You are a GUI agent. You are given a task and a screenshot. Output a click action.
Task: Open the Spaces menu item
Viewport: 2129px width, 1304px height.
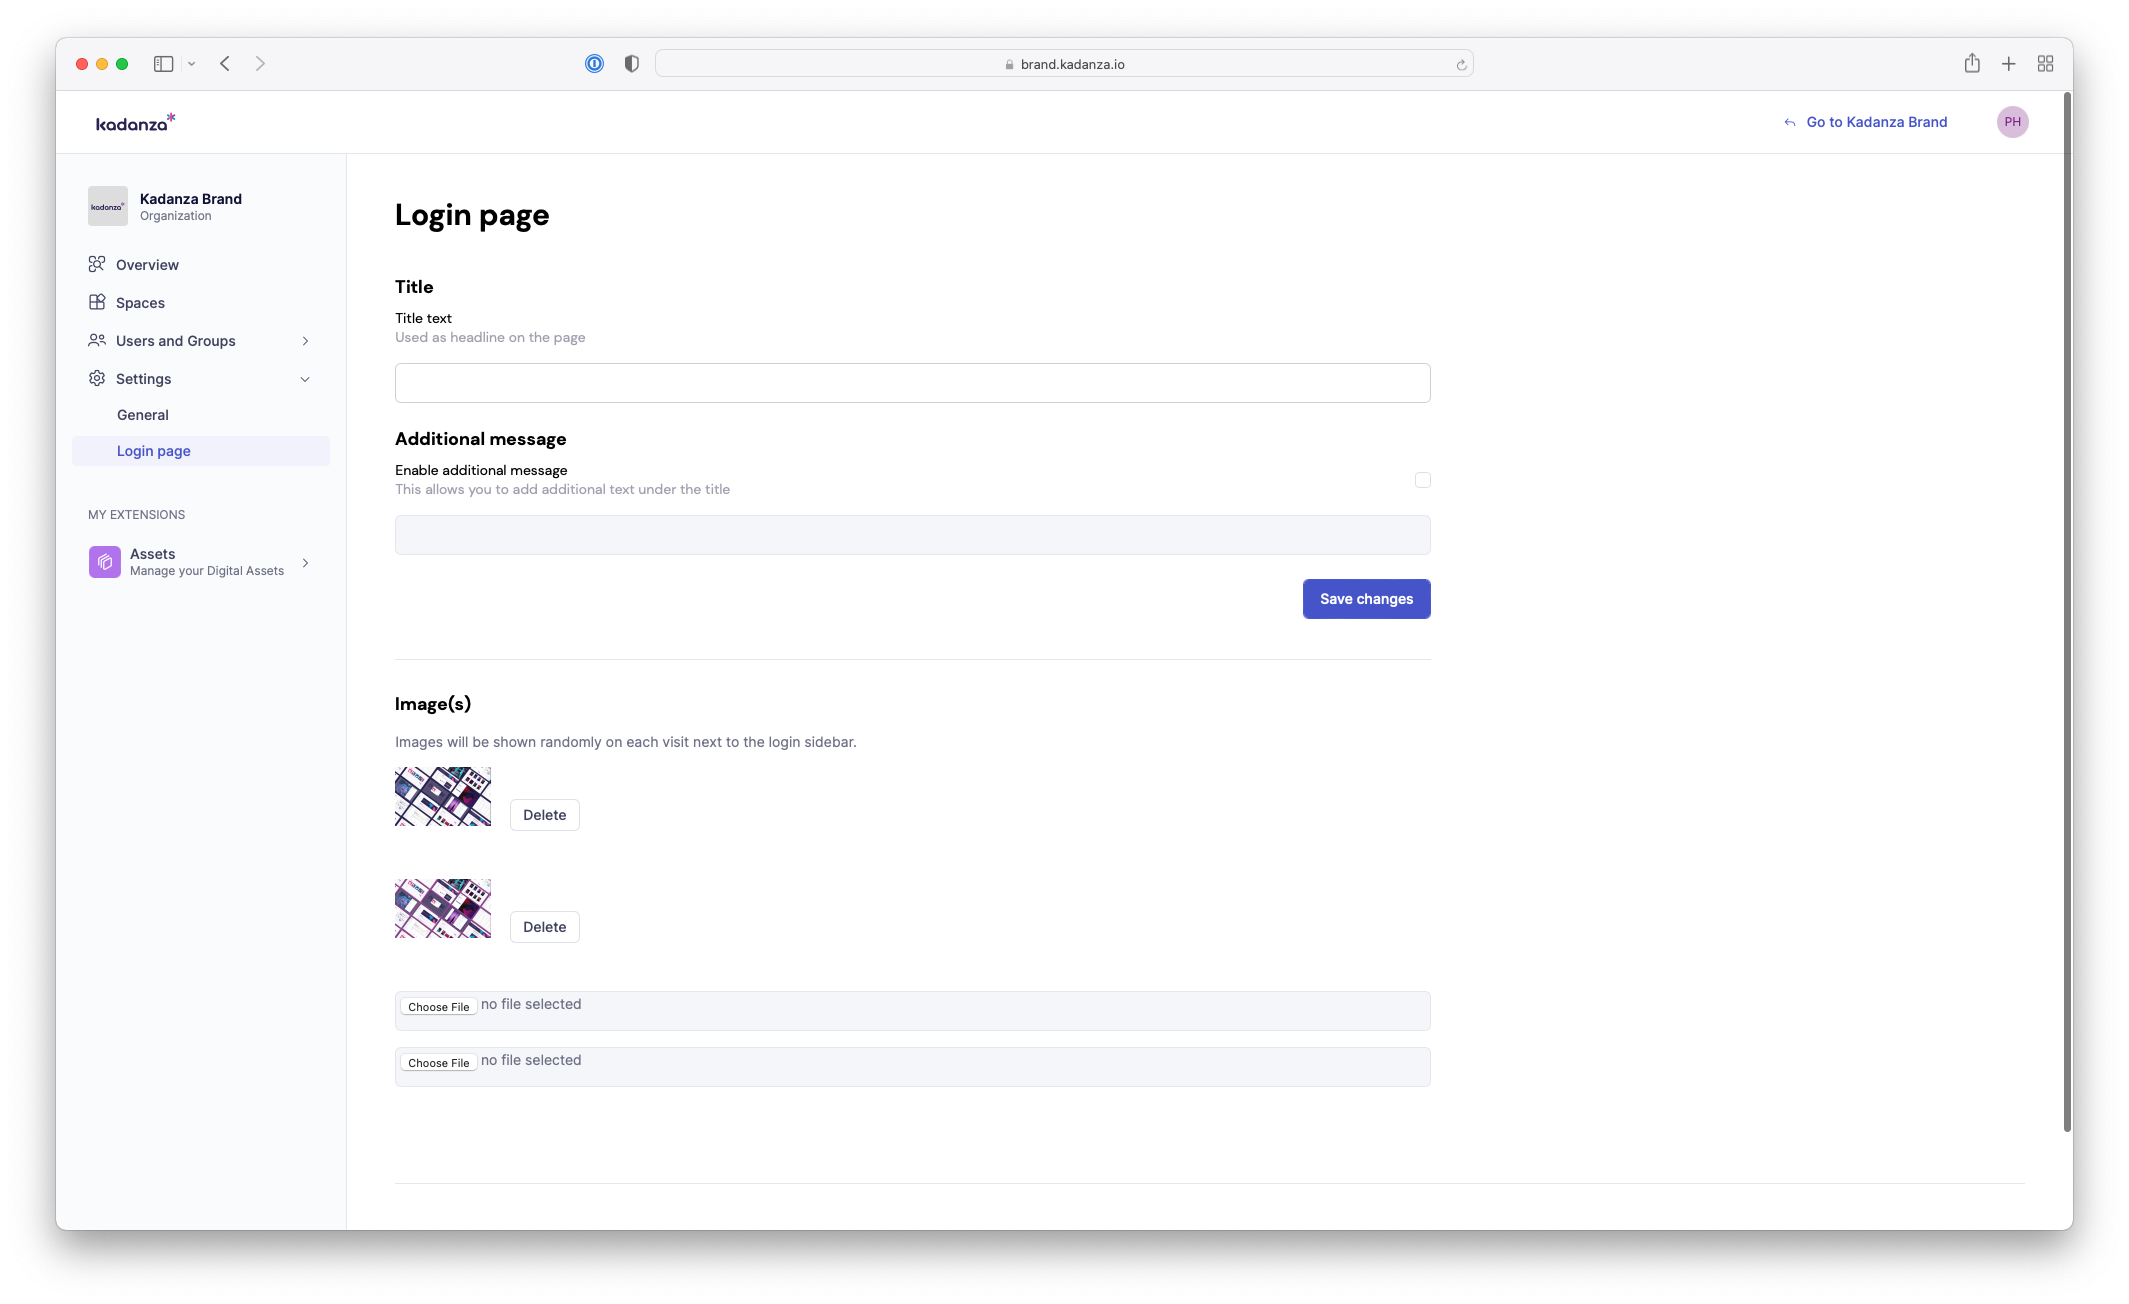pos(140,303)
